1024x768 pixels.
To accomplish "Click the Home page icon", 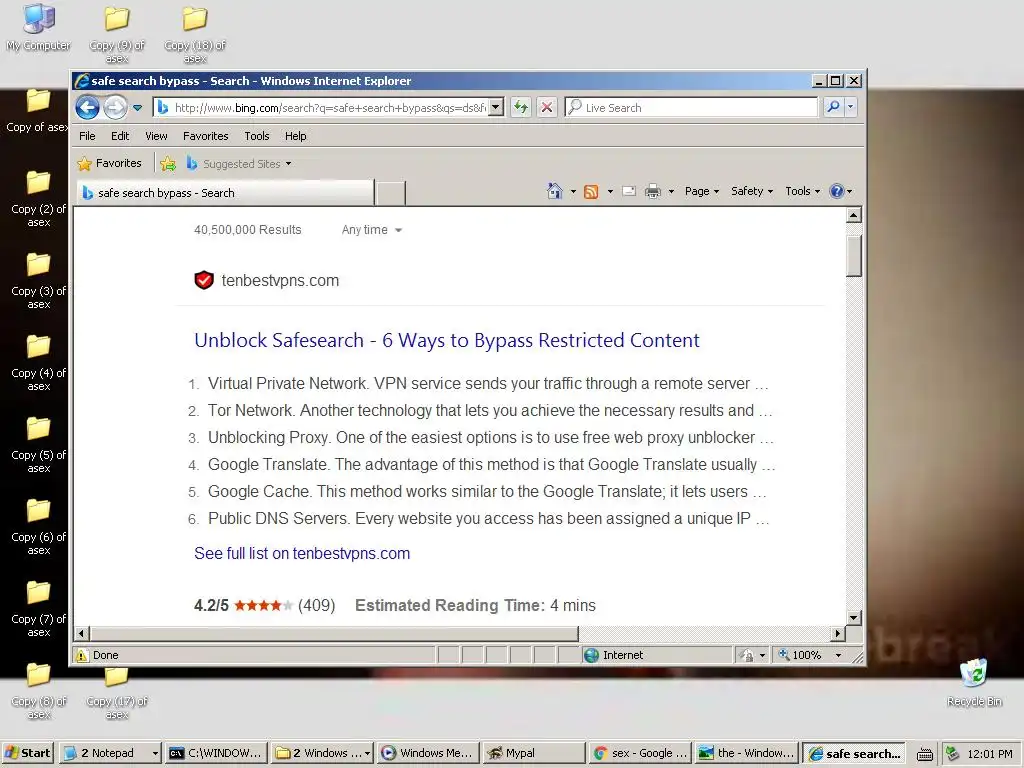I will click(x=554, y=191).
